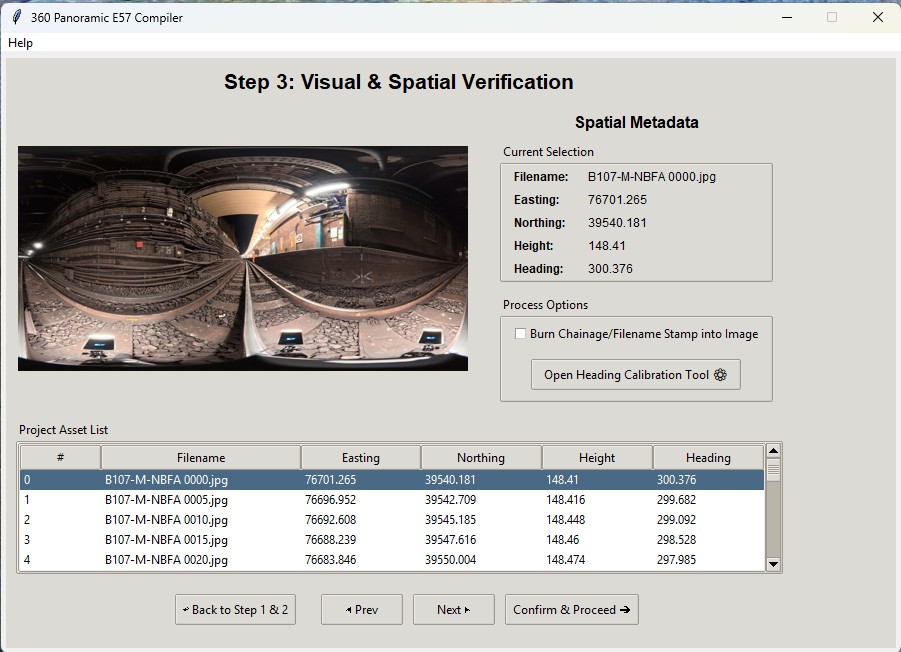The image size is (901, 652).
Task: Click Heading value 300.376 in Current Selection
Action: point(610,269)
